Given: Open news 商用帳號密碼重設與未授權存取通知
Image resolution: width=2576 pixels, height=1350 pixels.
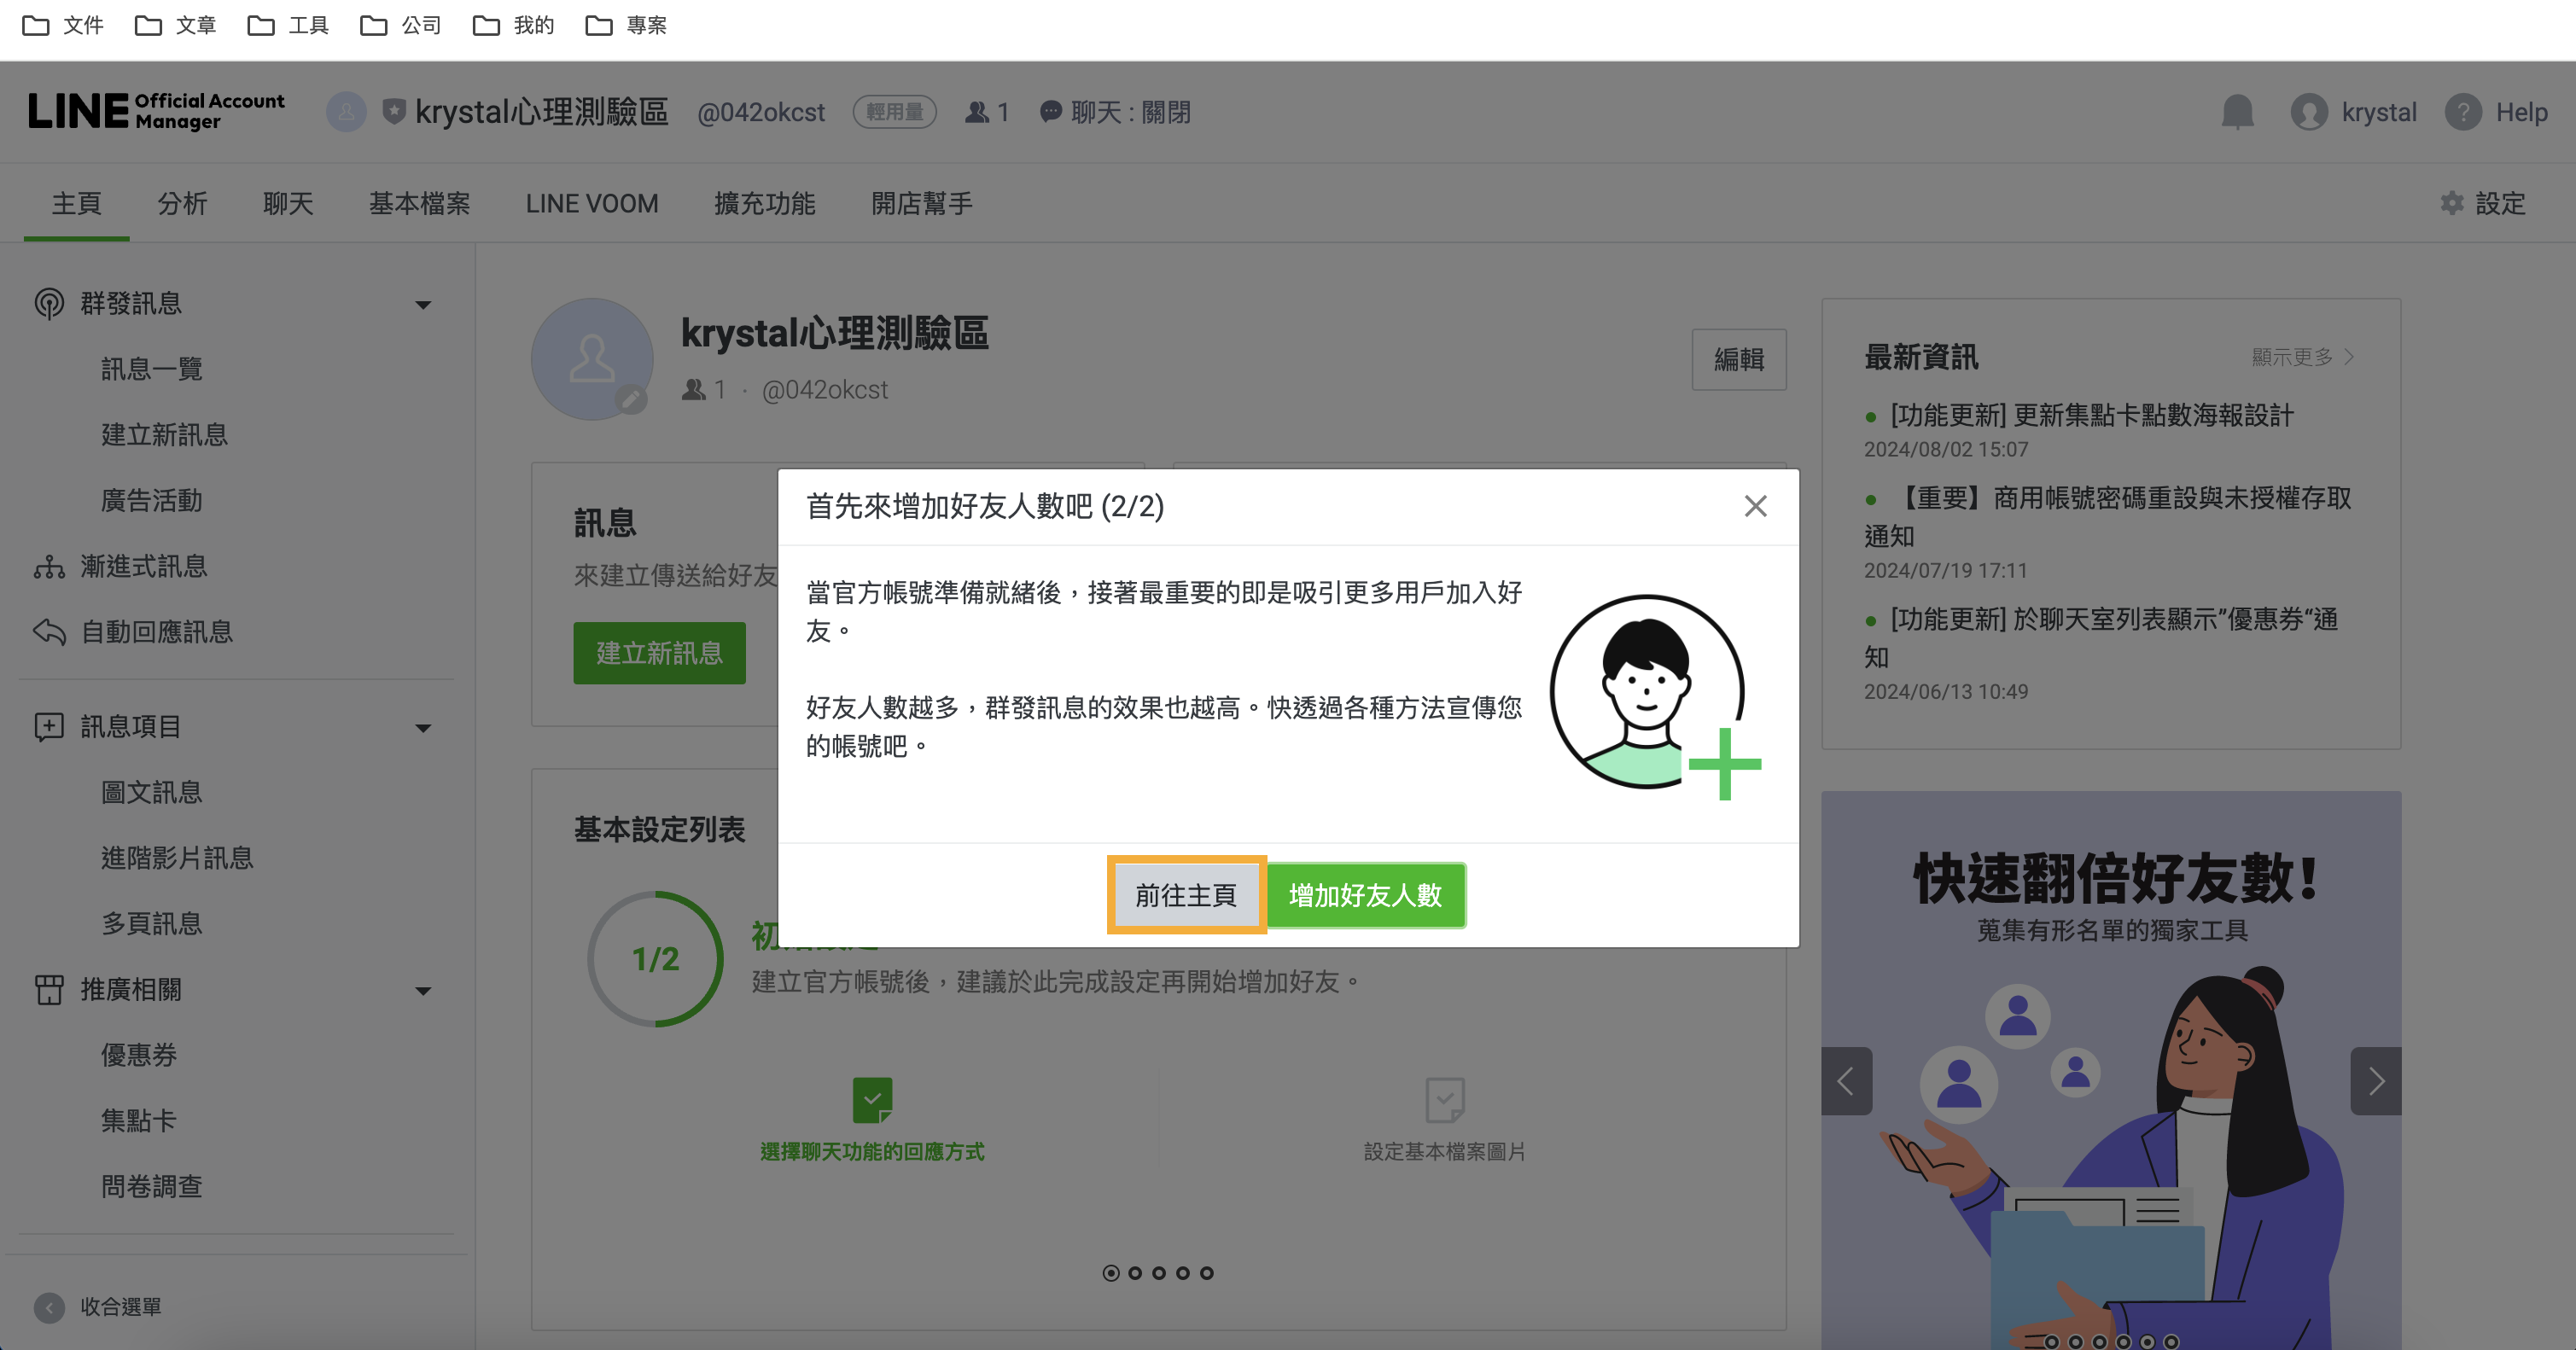Looking at the screenshot, I should point(2109,516).
